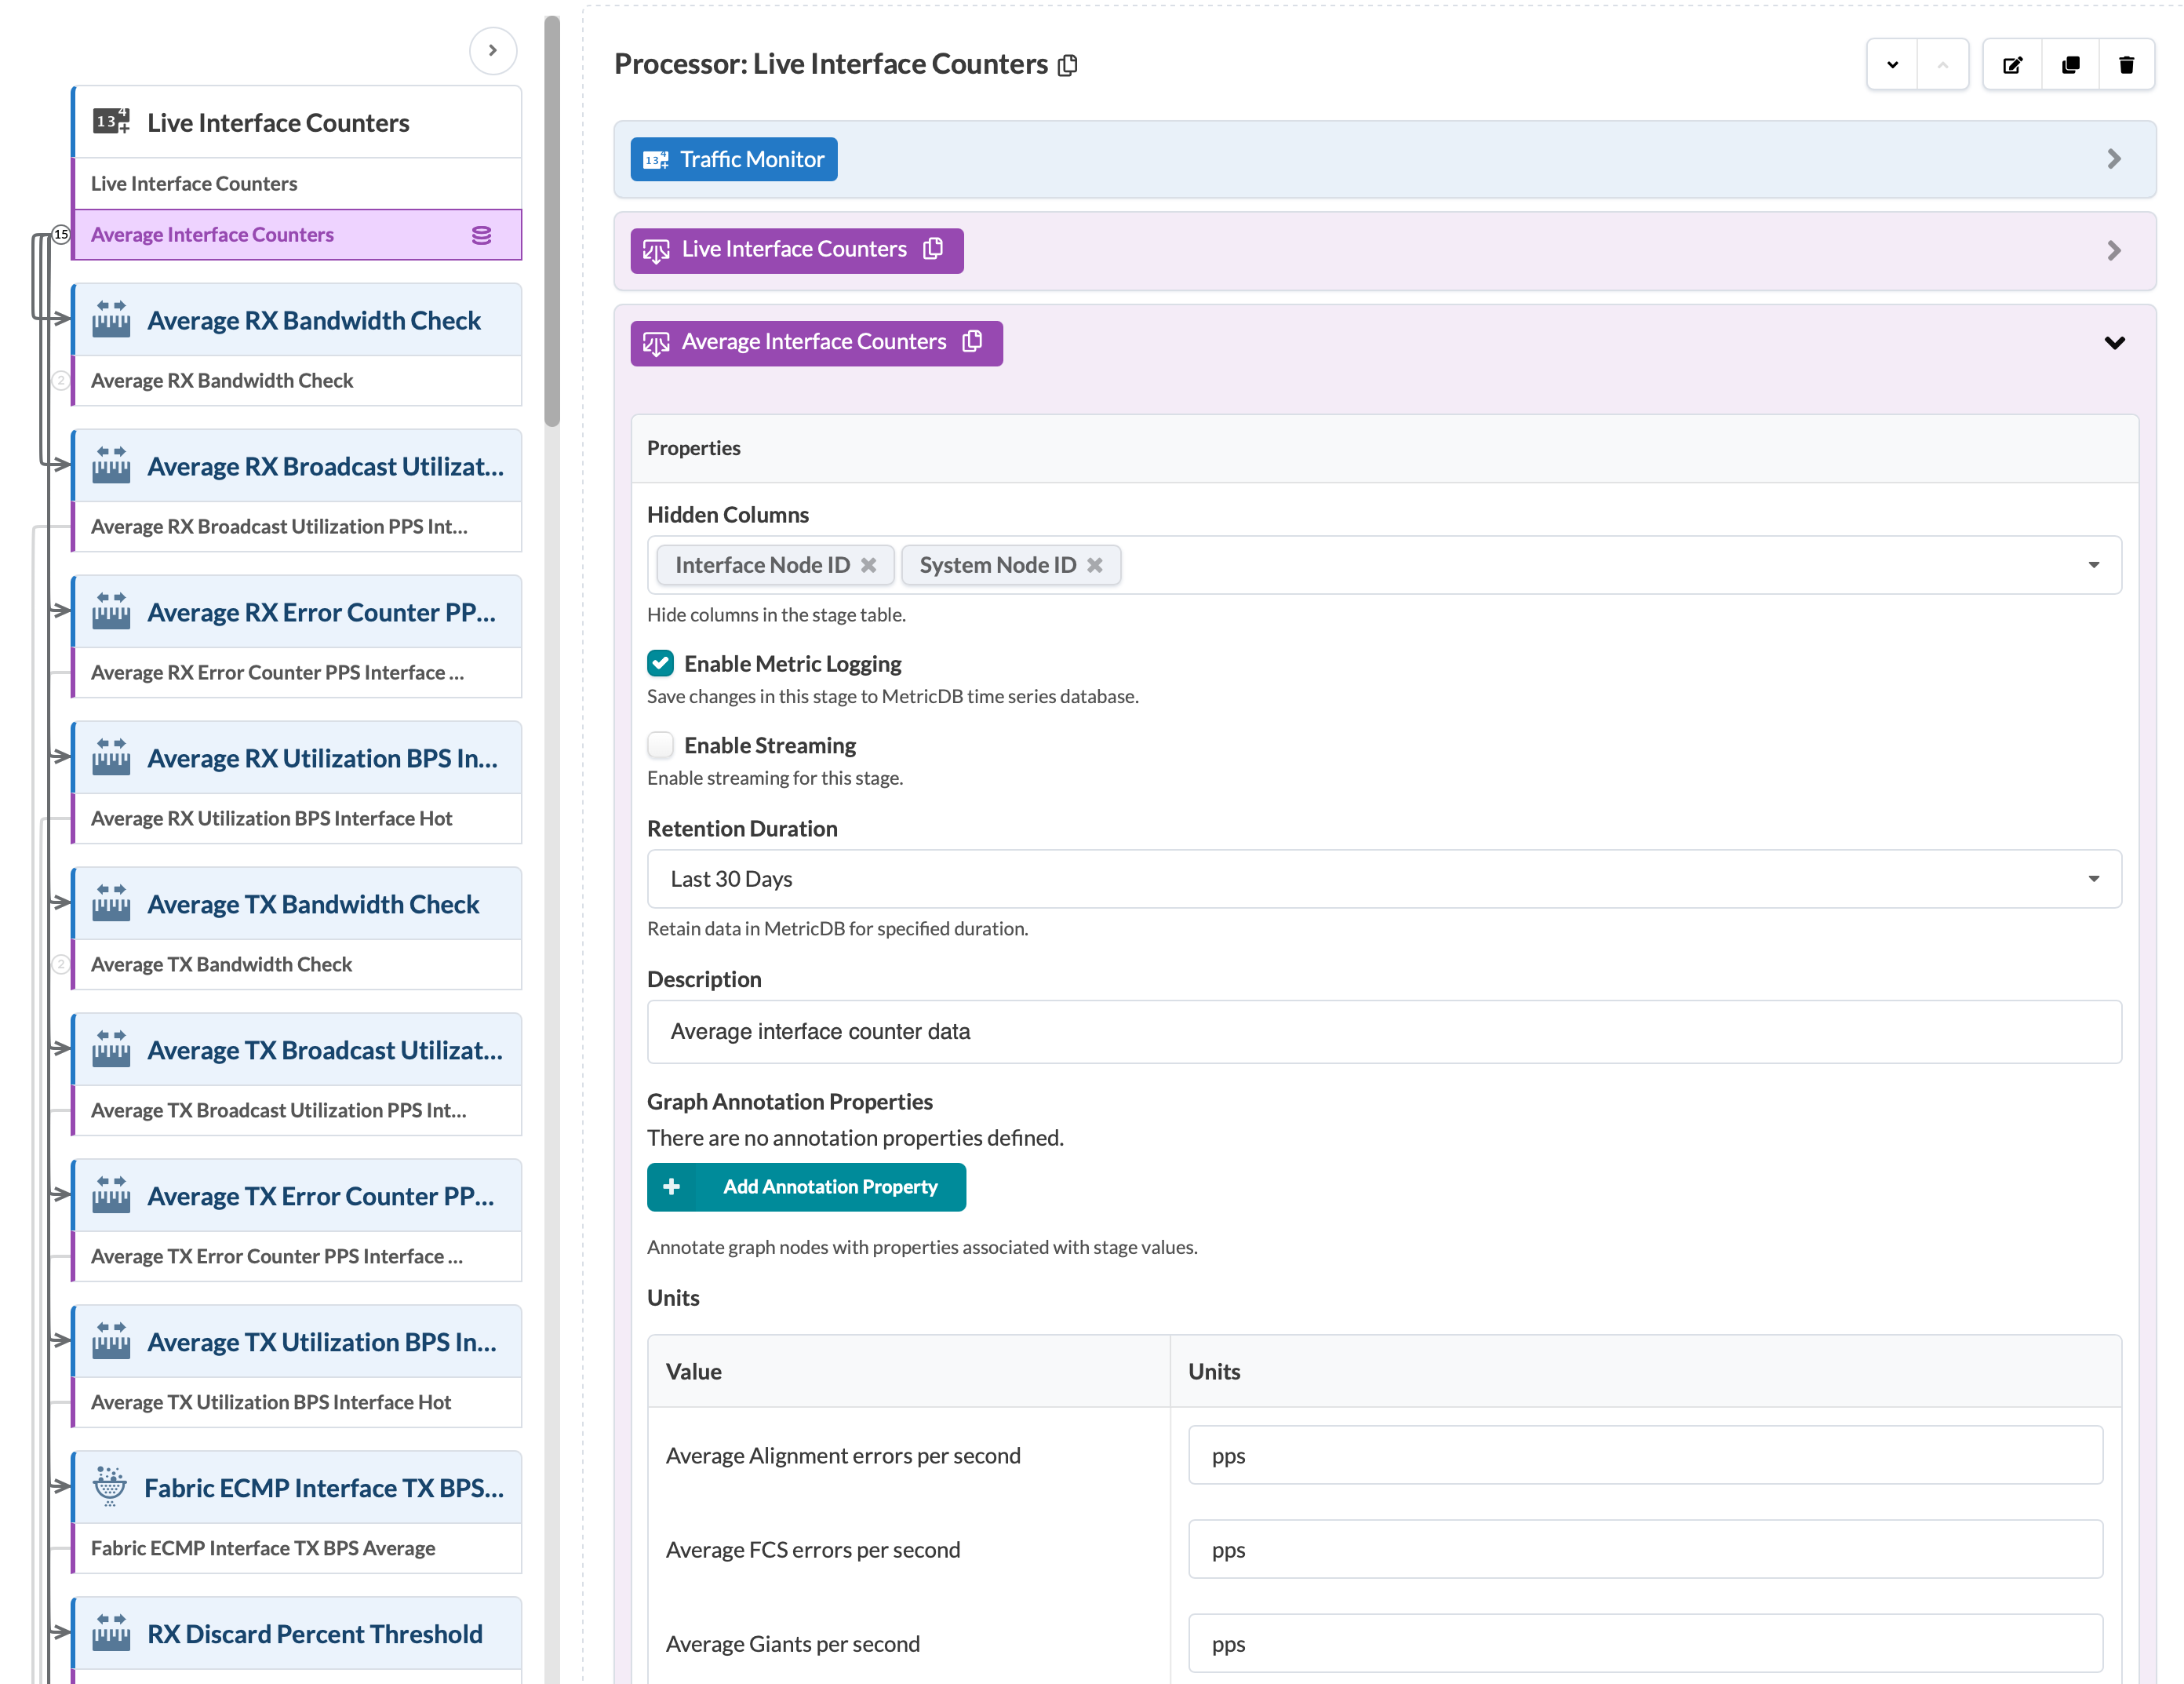Open the Hidden Columns dropdown
Viewport: 2184px width, 1684px height.
(x=2093, y=565)
